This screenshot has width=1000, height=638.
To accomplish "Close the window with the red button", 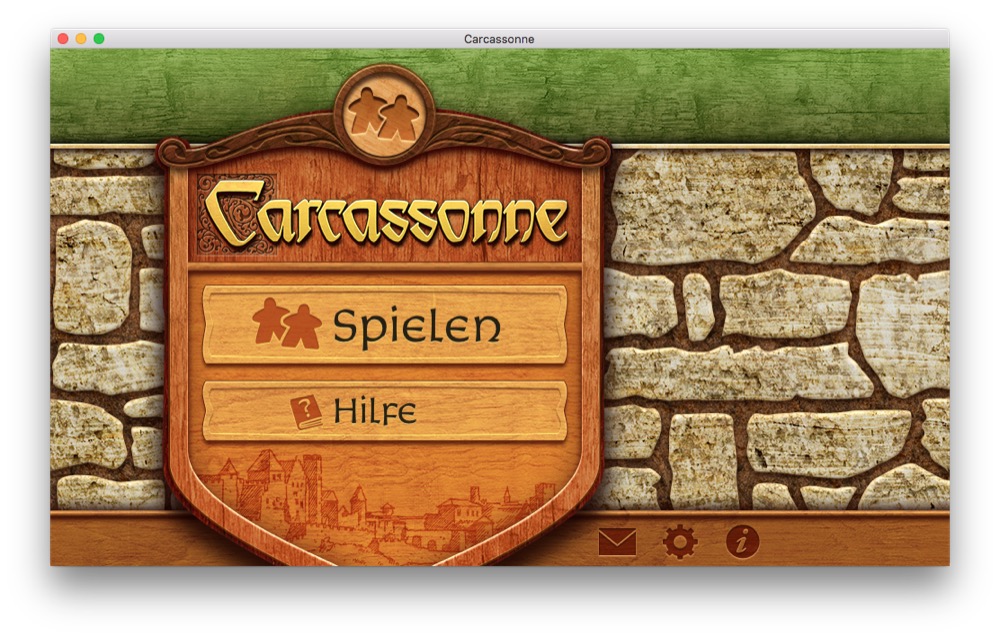I will (x=63, y=39).
